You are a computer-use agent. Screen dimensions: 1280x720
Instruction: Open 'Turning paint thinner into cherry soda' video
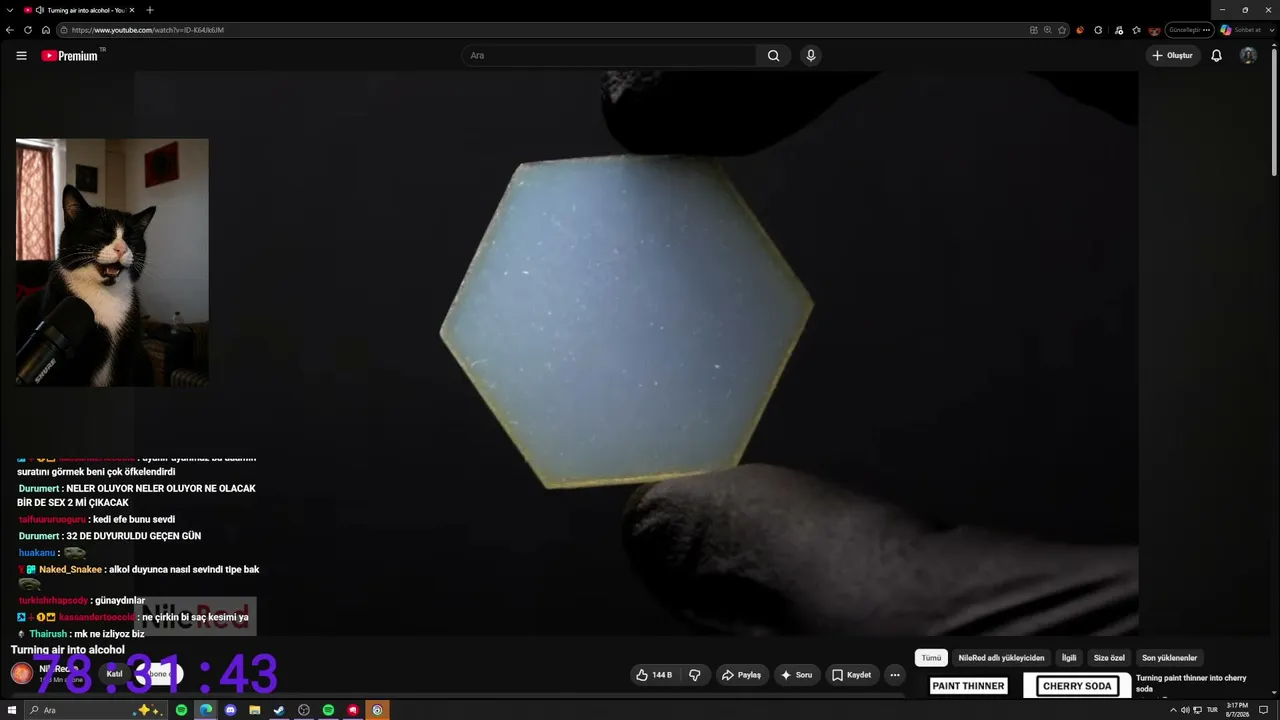point(1191,683)
